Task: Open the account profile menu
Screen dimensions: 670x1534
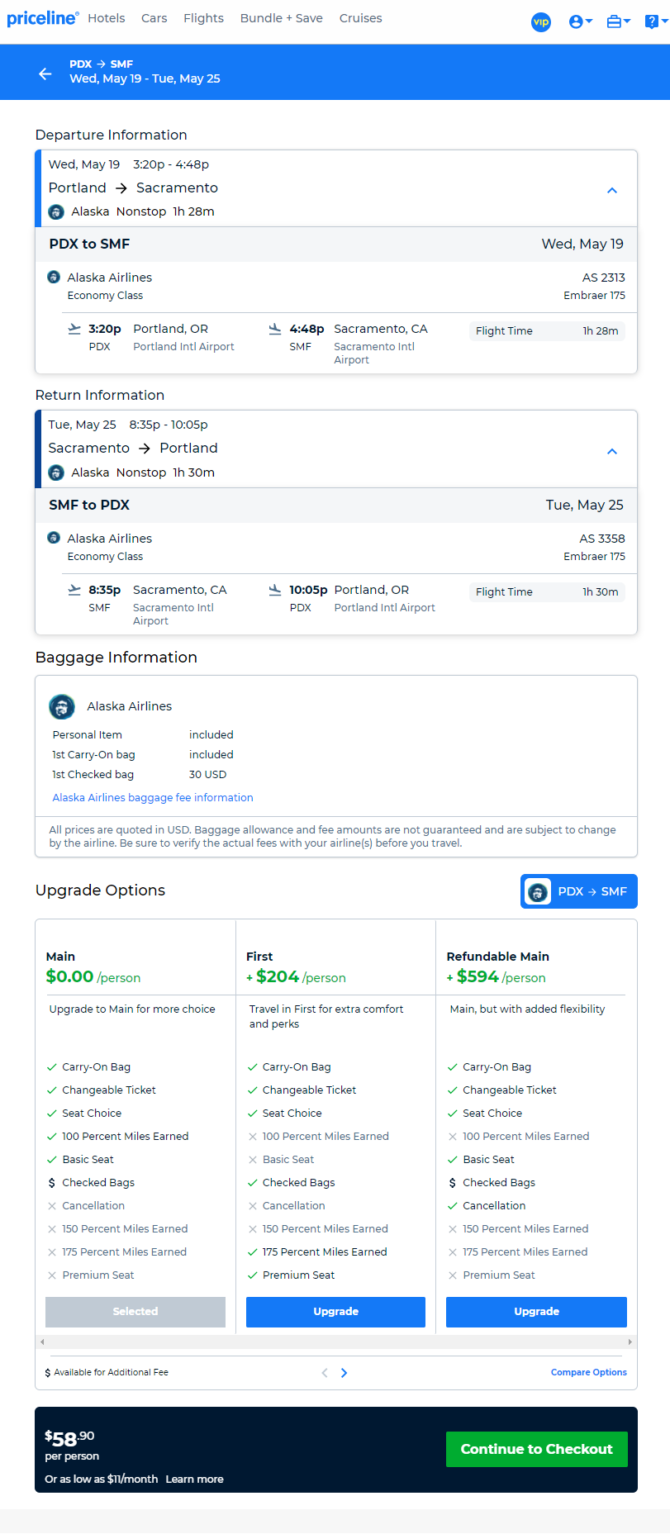Action: coord(580,21)
